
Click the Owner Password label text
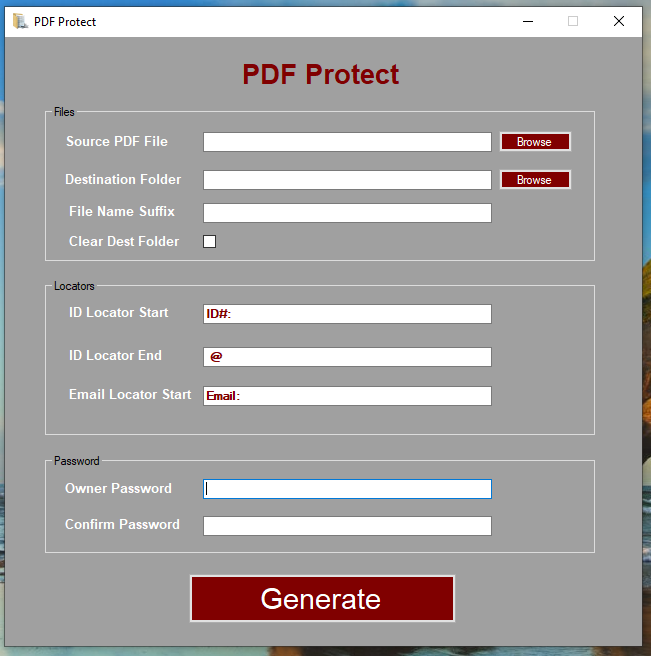pos(118,489)
